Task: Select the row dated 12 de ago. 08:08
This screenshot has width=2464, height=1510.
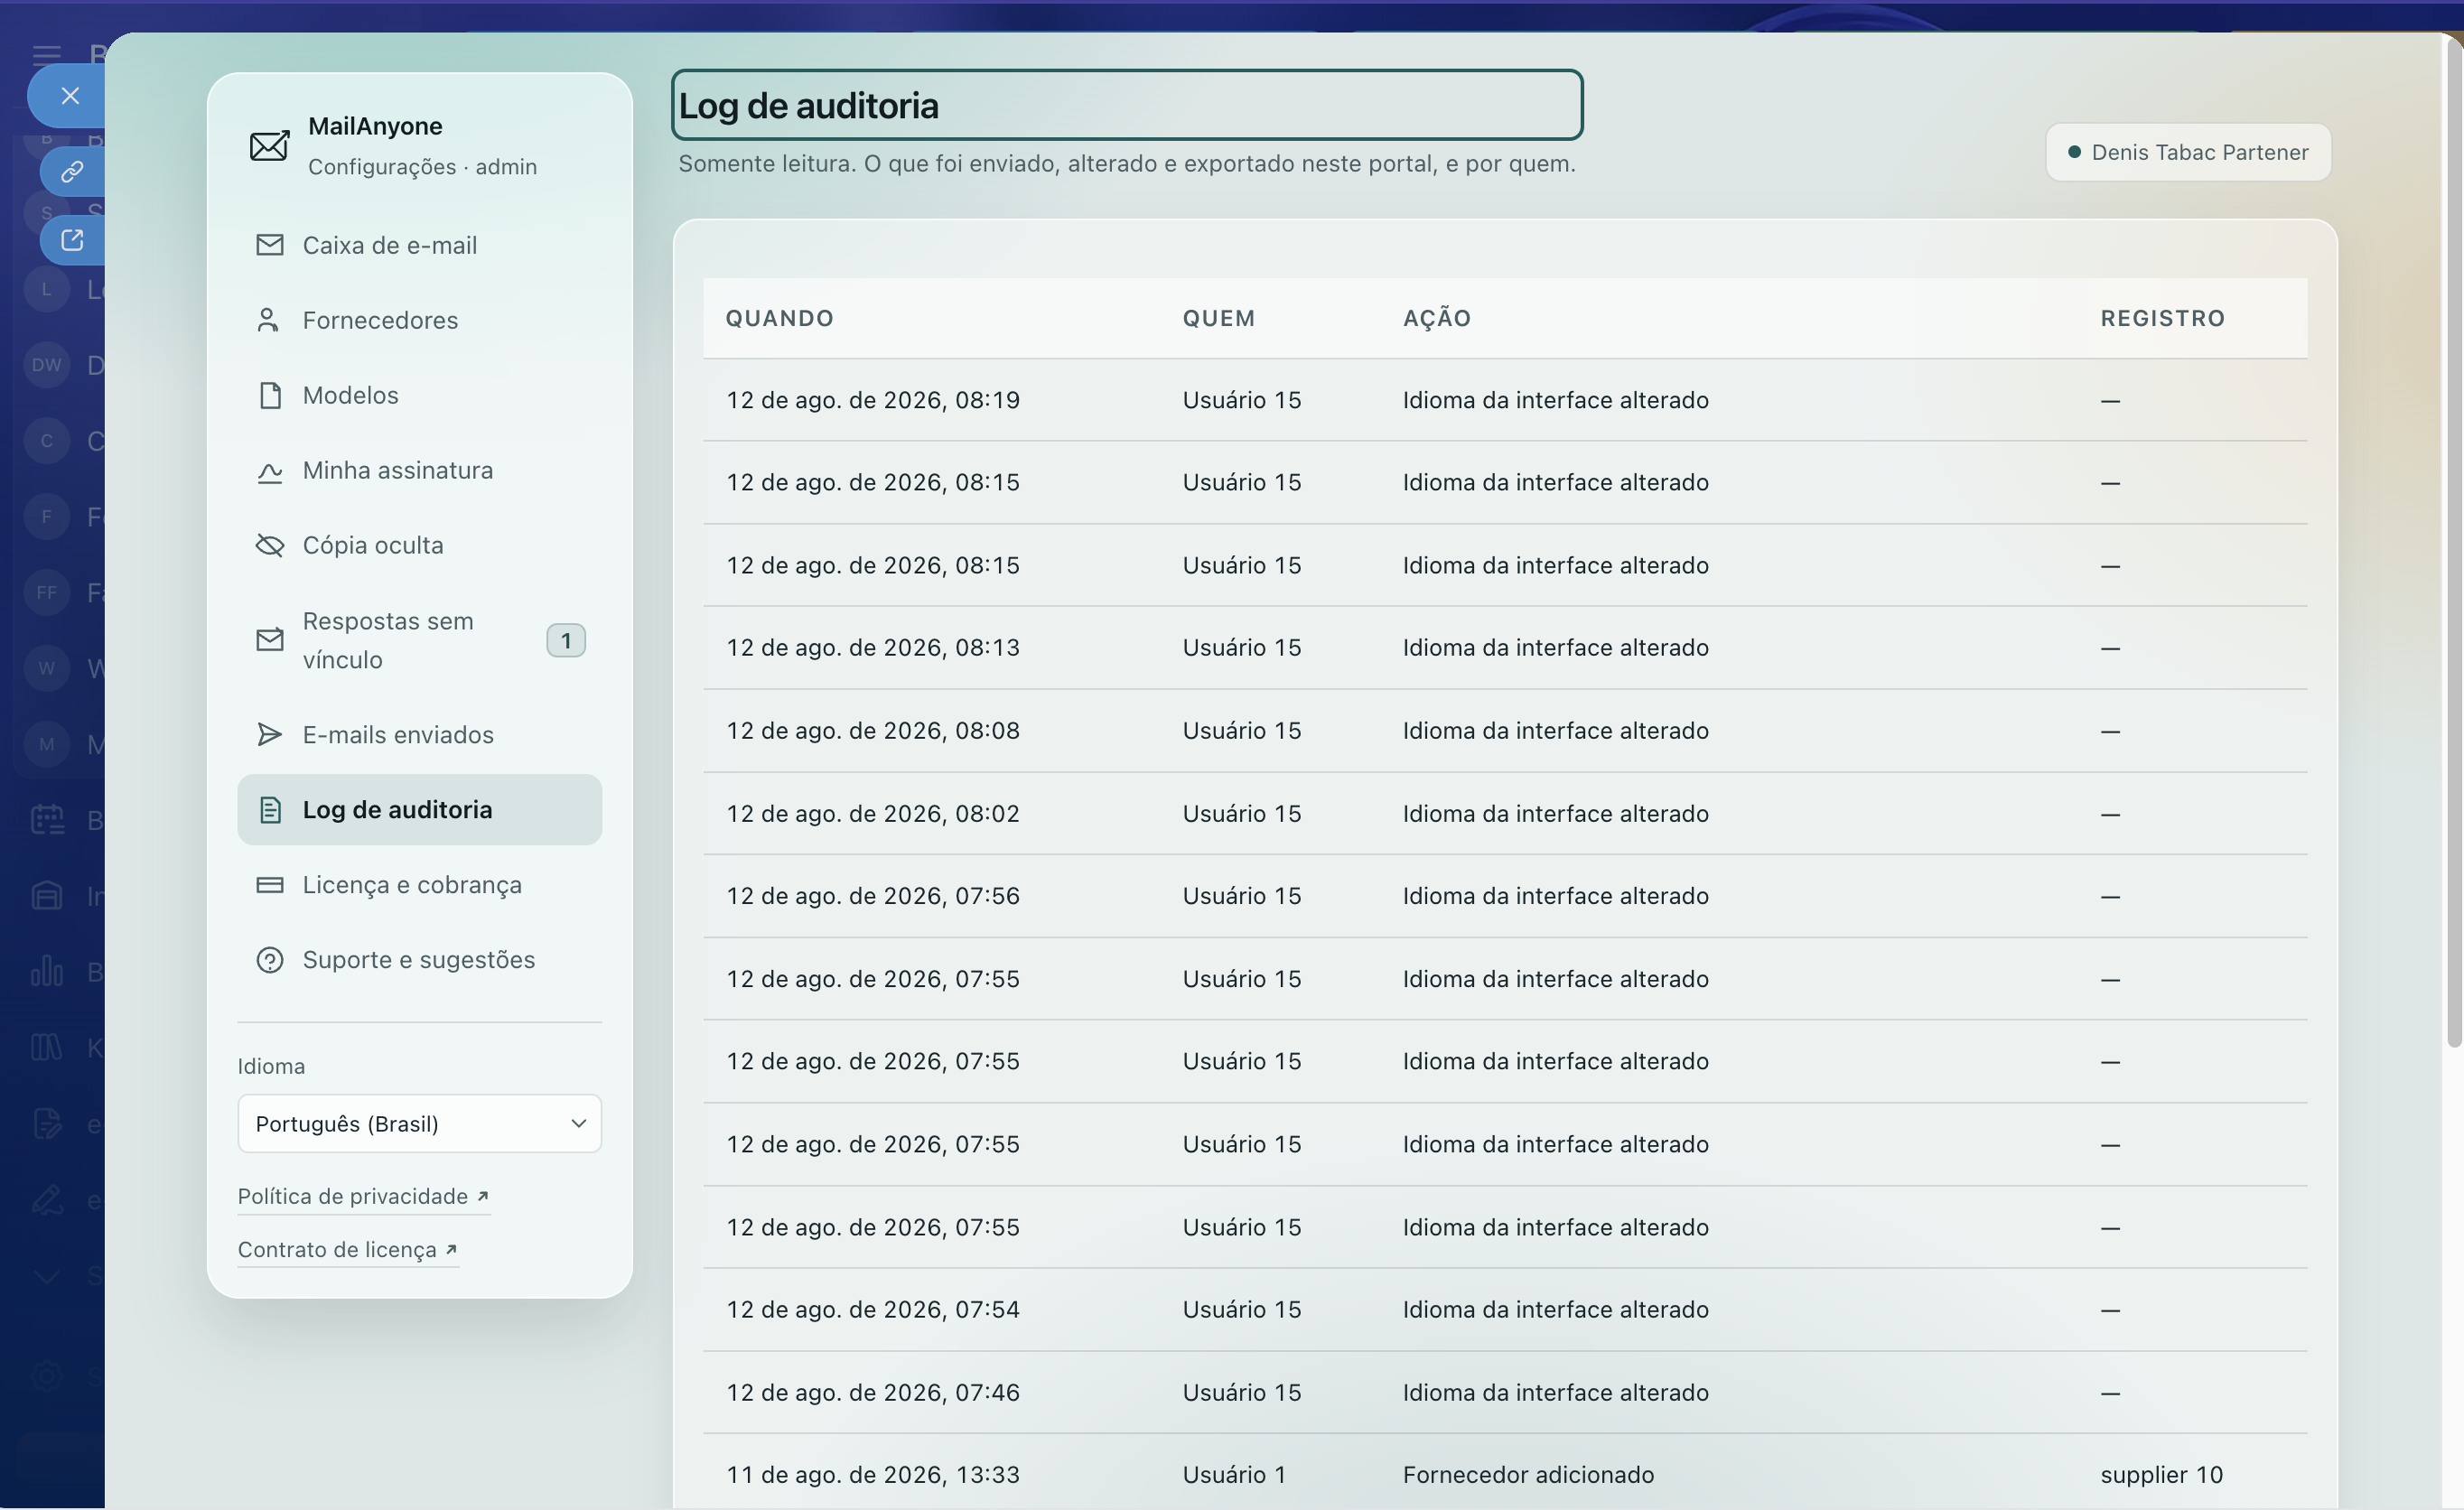Action: pos(1505,731)
